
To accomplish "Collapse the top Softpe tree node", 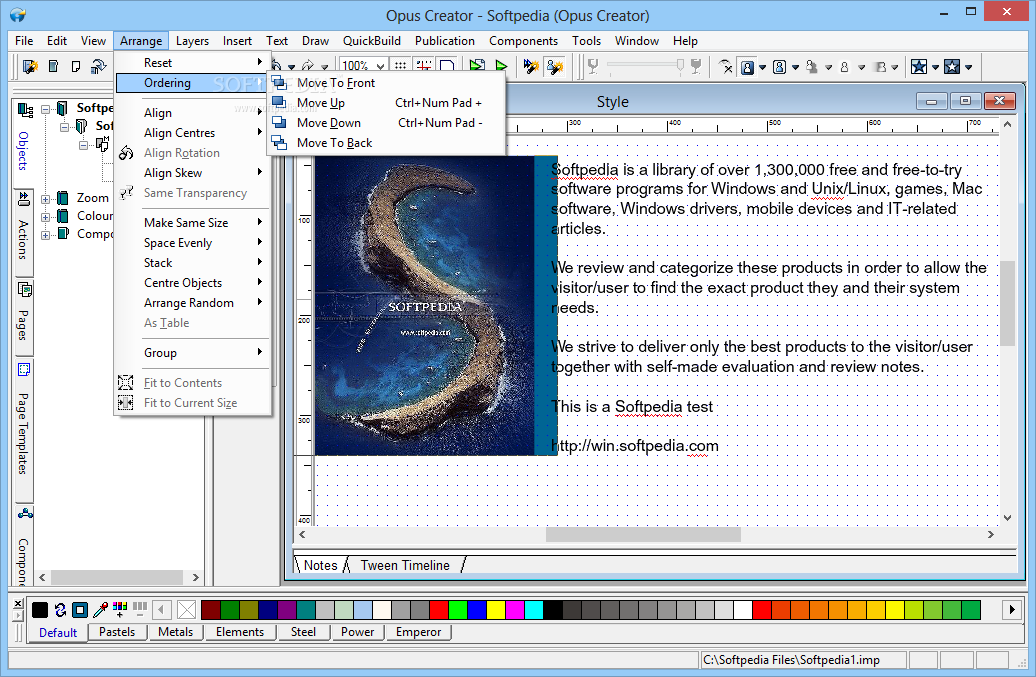I will 46,108.
